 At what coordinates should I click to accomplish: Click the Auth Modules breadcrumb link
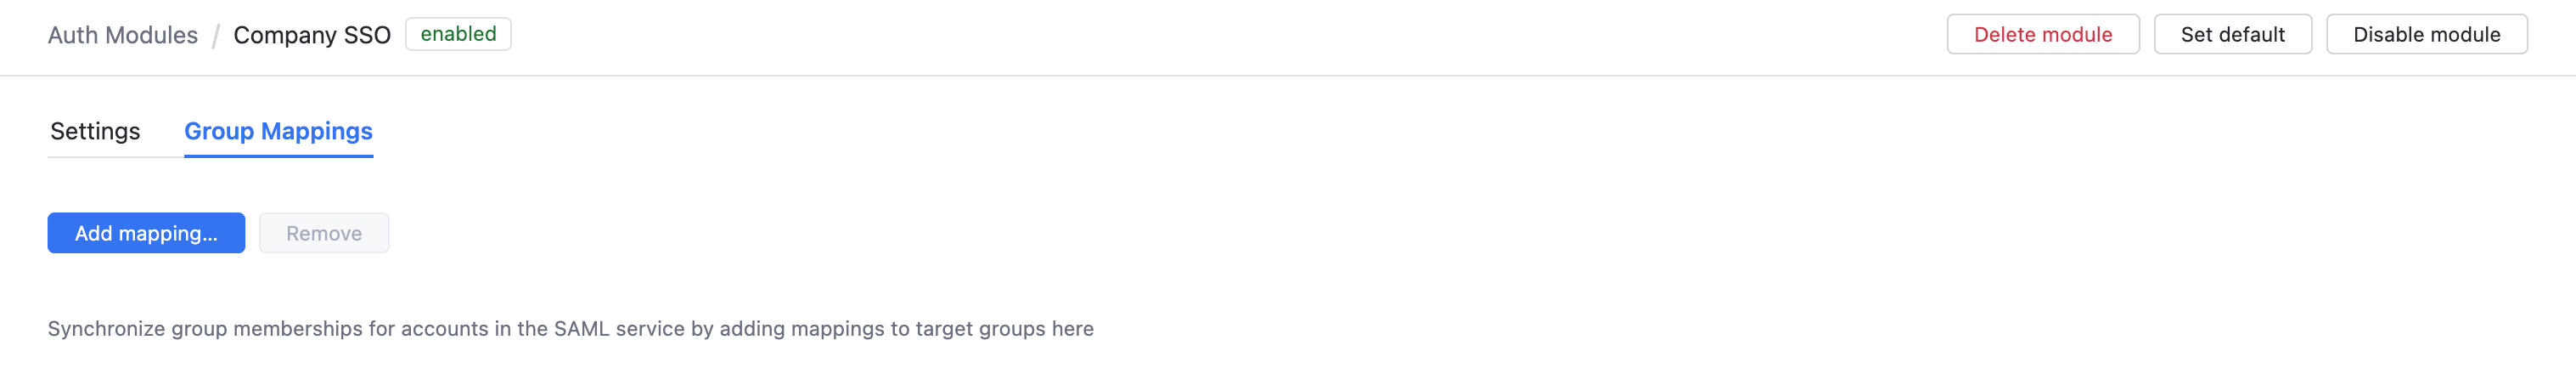122,35
